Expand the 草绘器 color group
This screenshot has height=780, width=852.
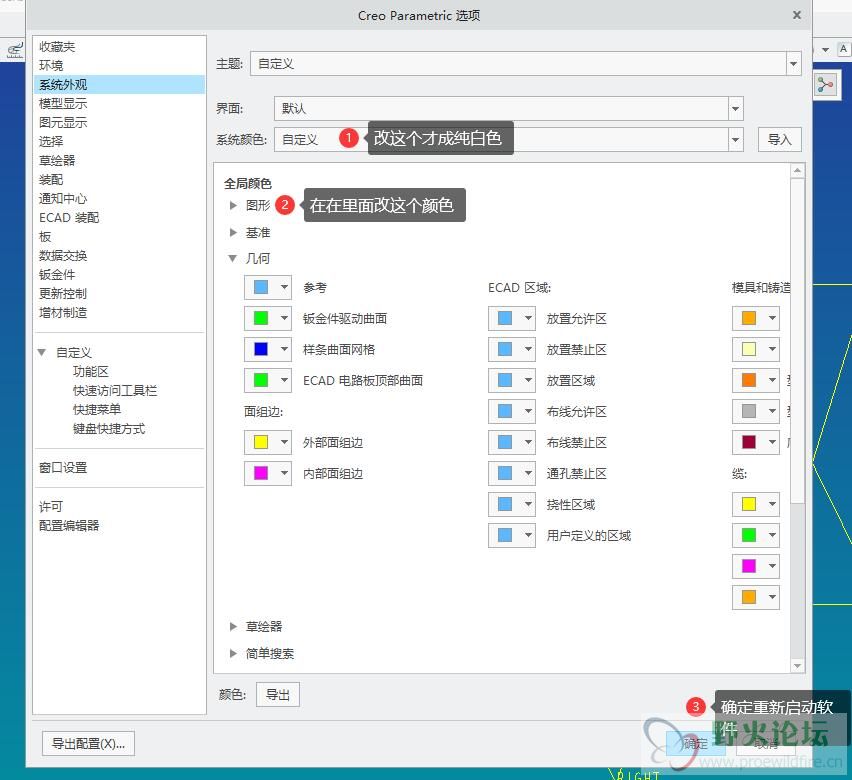[233, 627]
